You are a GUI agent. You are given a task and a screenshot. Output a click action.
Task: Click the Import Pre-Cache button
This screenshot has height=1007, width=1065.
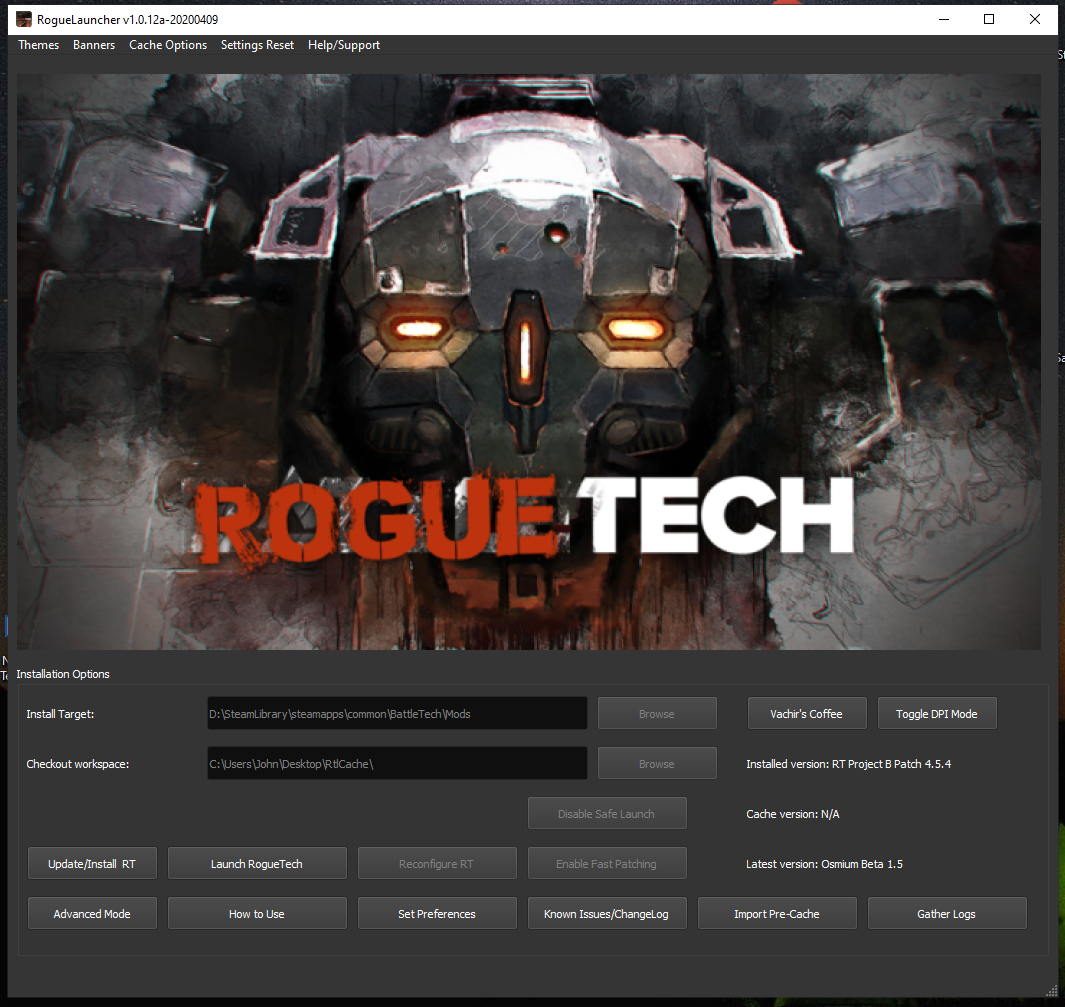point(777,914)
